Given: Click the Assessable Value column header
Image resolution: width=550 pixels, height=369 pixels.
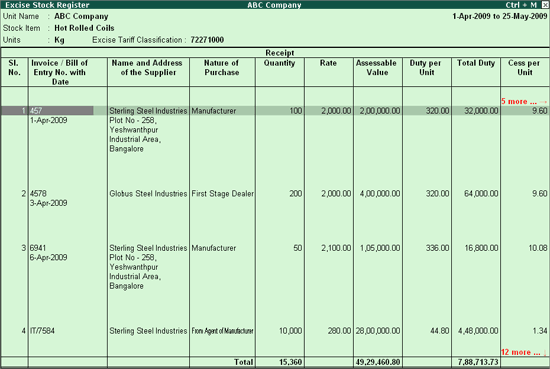Looking at the screenshot, I should (376, 68).
